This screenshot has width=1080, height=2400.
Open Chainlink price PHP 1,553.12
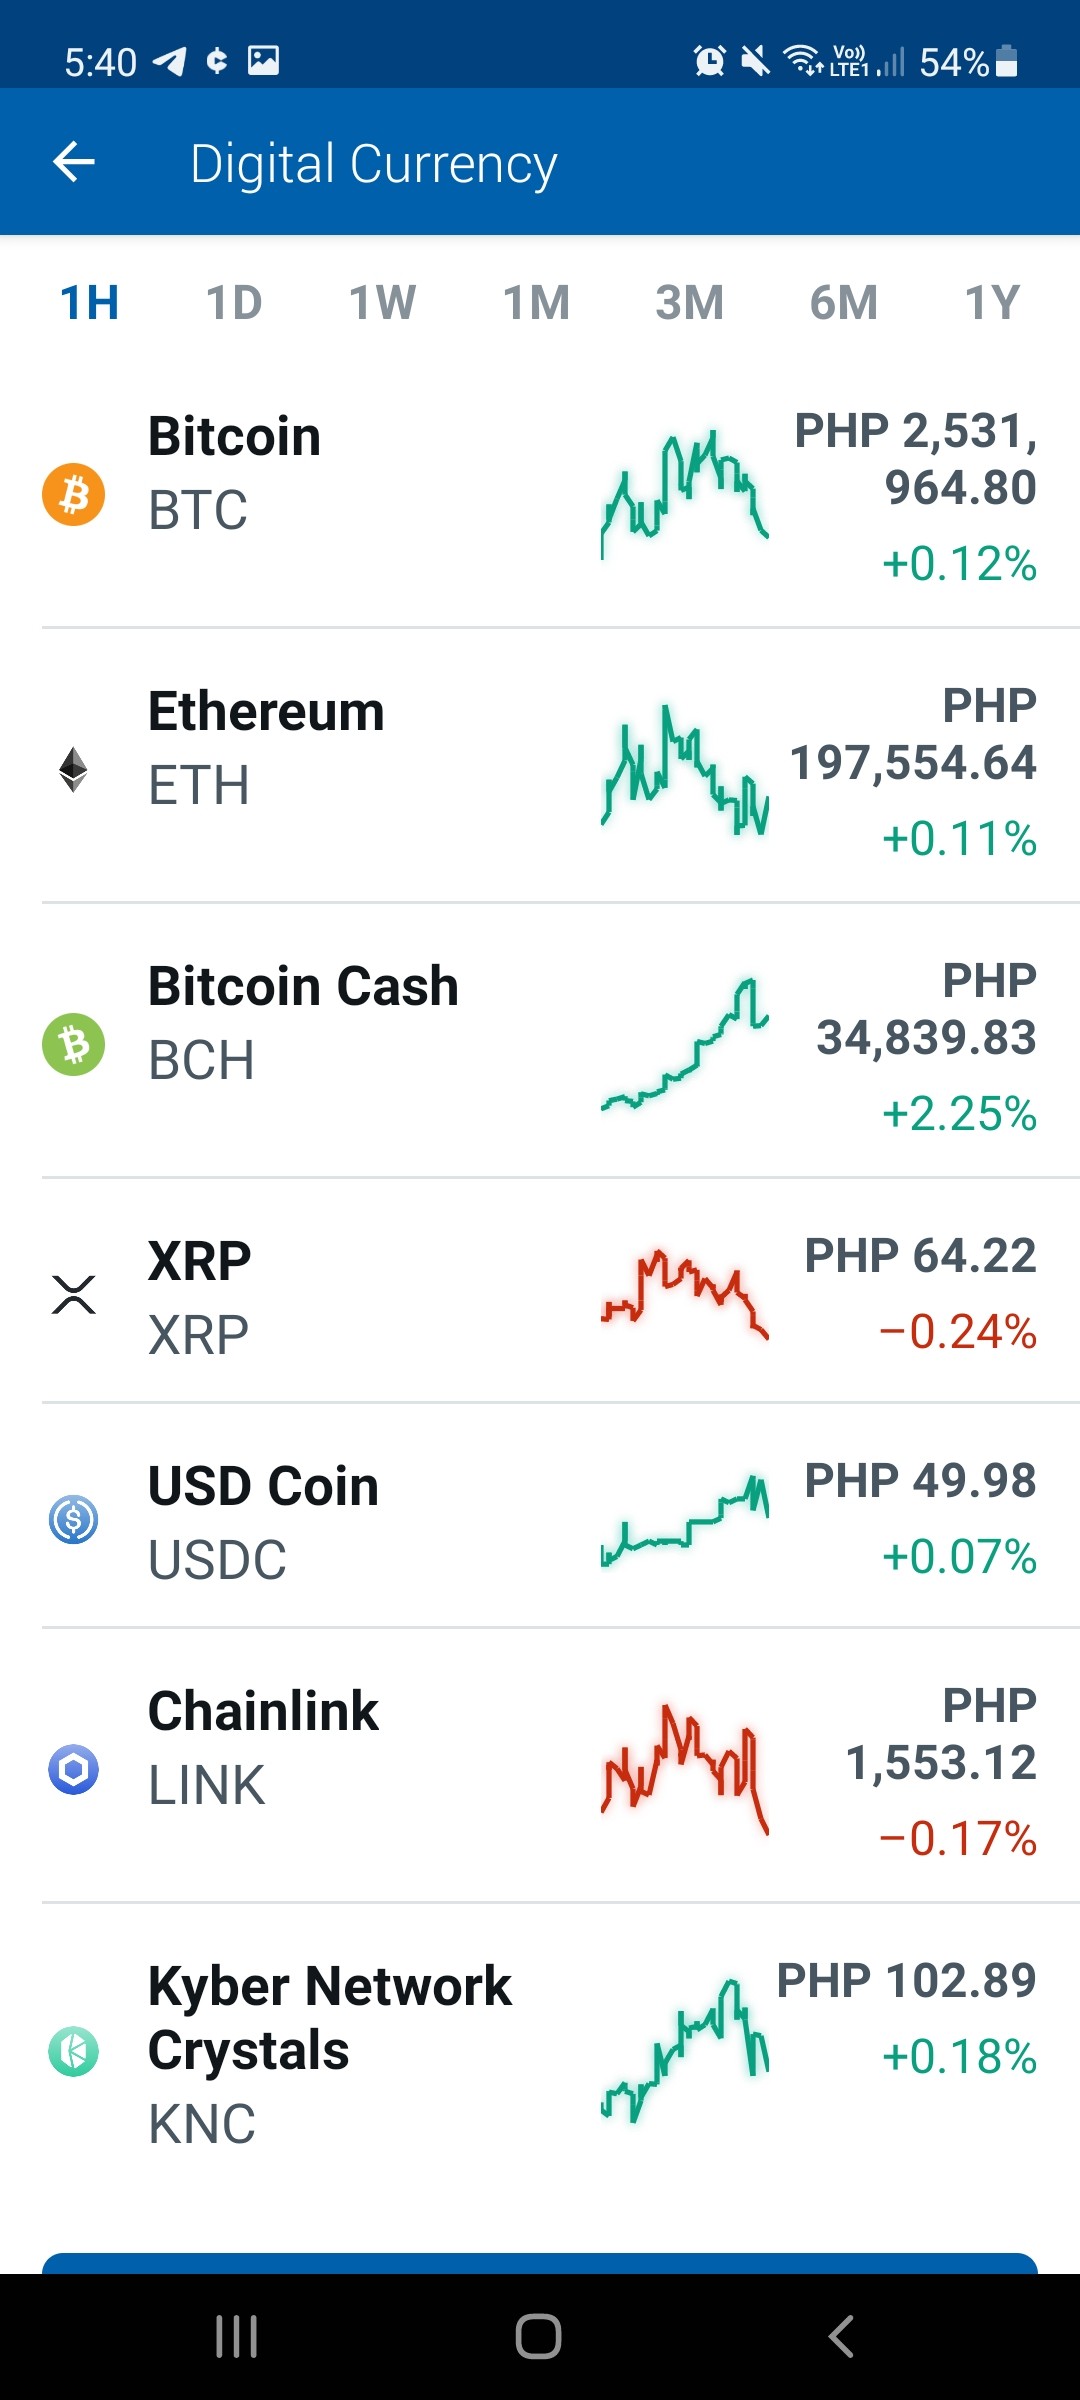(x=941, y=1734)
